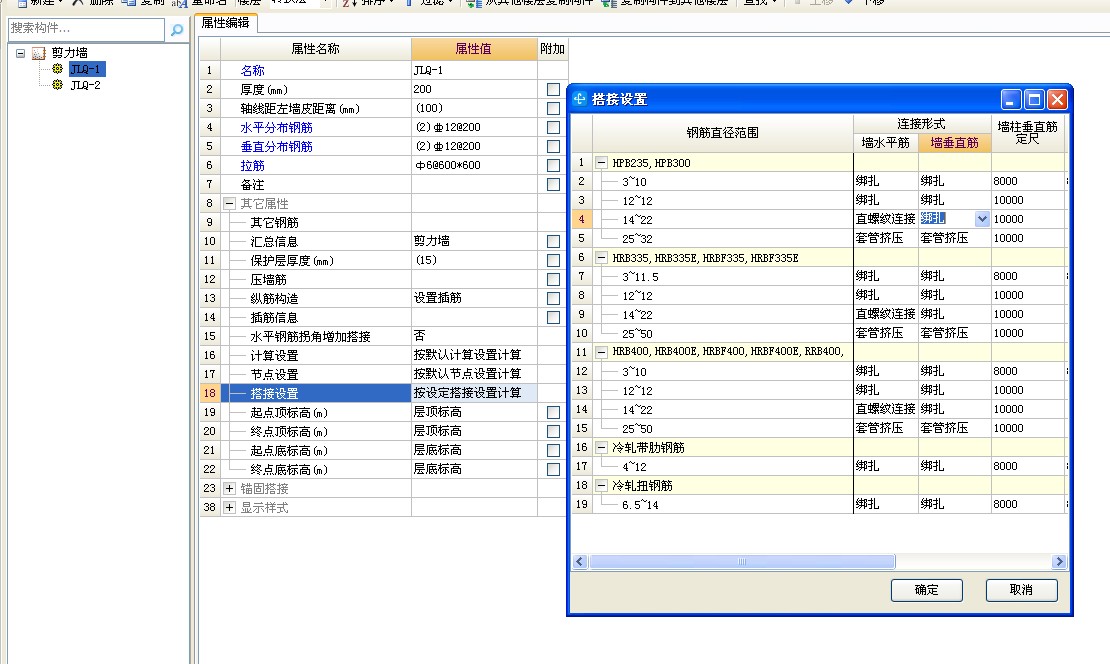Image resolution: width=1110 pixels, height=664 pixels.
Task: Tick the 备注 attach checkbox
Action: [x=553, y=185]
